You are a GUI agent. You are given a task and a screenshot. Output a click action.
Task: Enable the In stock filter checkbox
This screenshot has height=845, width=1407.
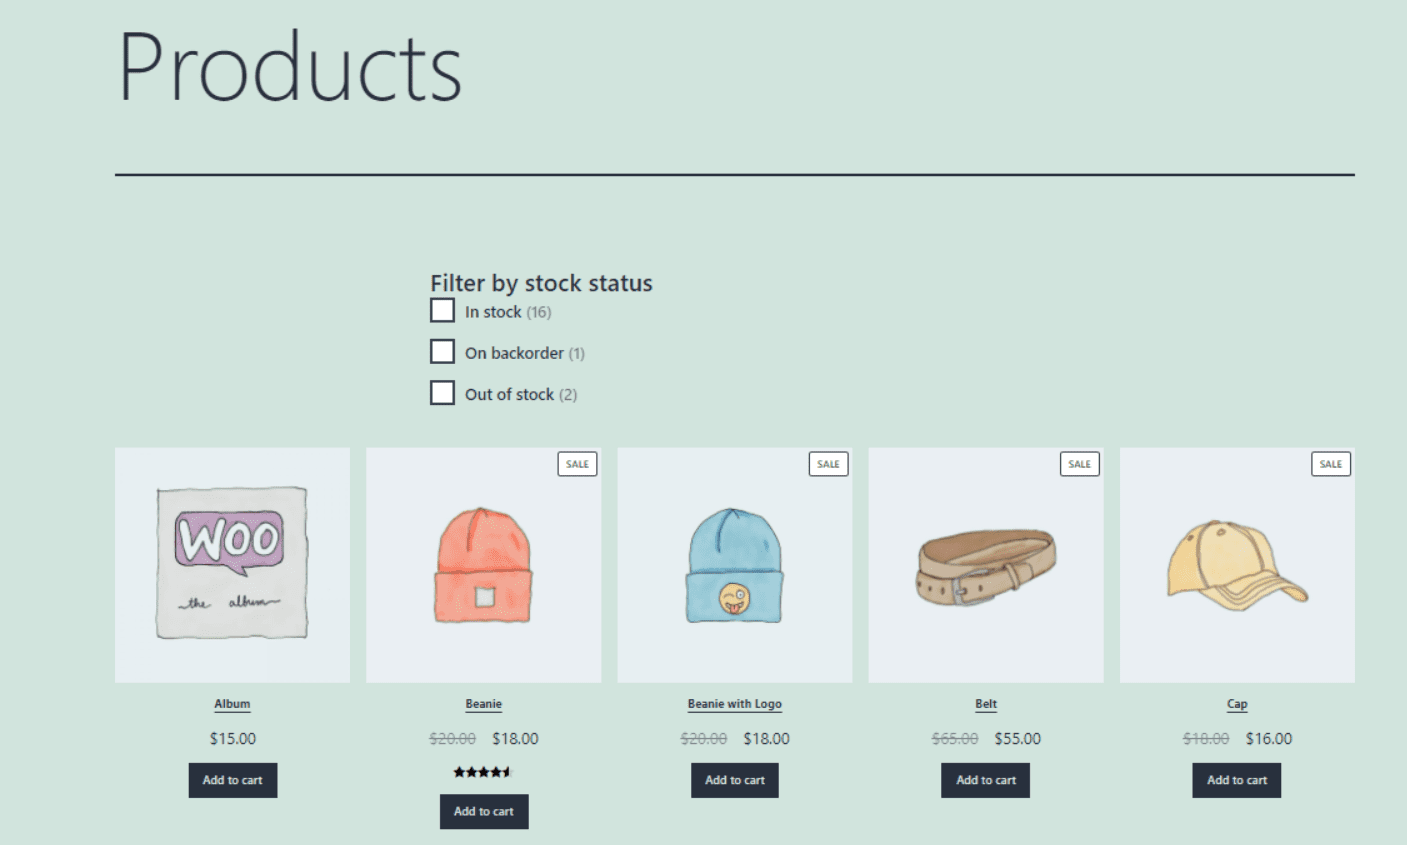[442, 310]
